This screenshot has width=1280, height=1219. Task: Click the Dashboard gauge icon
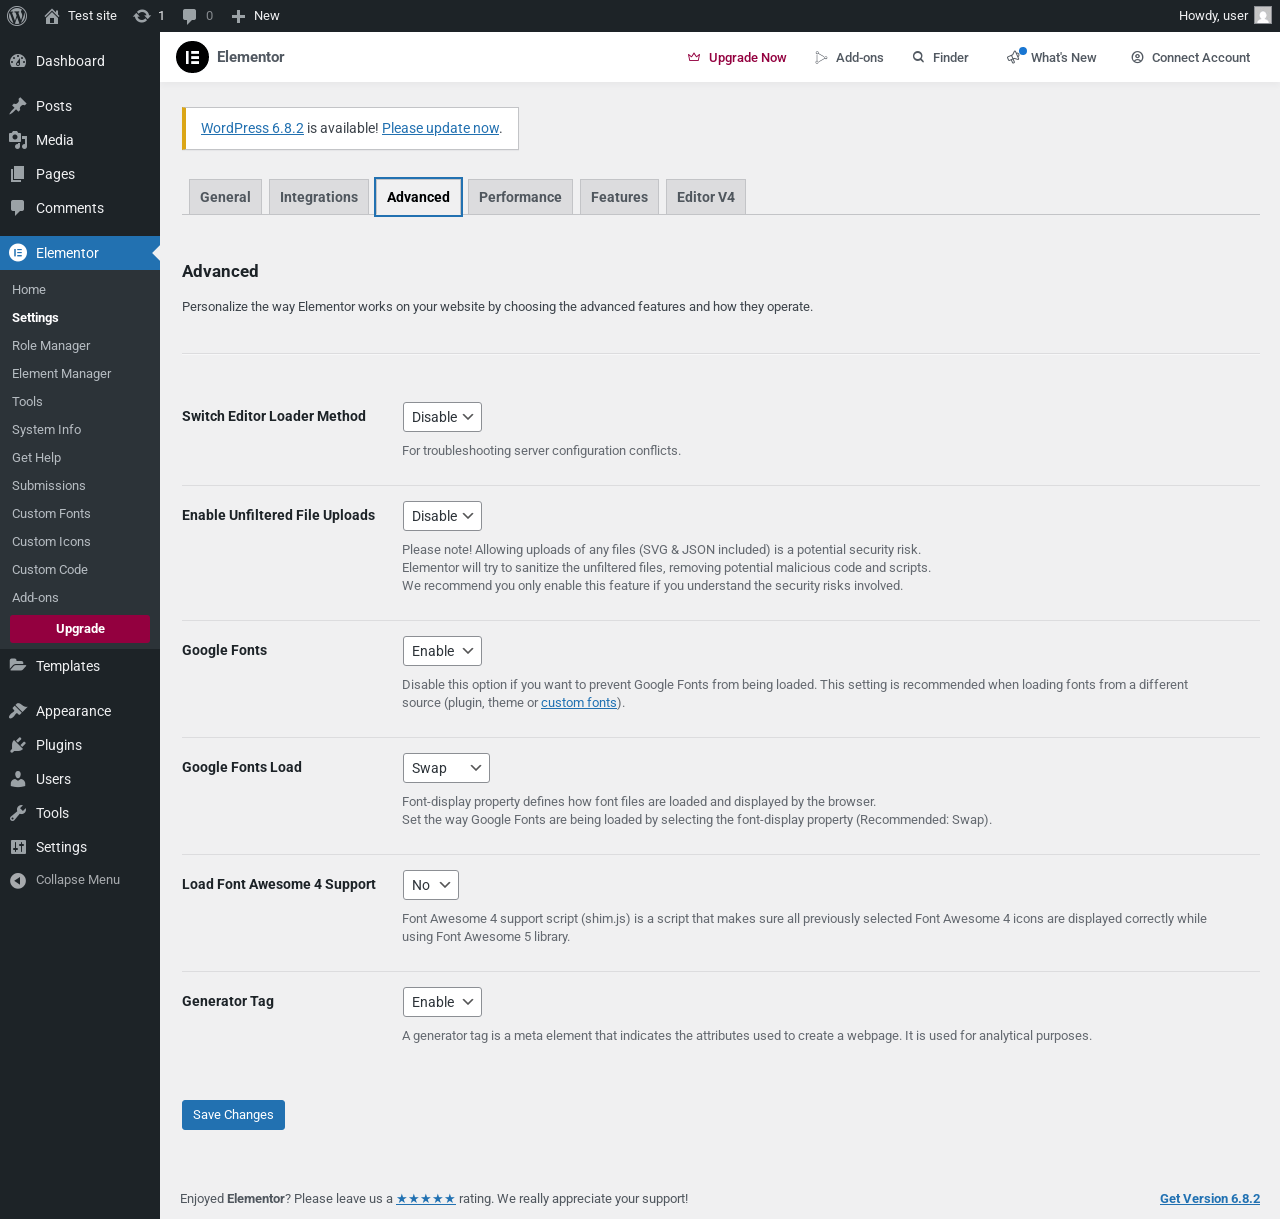[x=18, y=61]
